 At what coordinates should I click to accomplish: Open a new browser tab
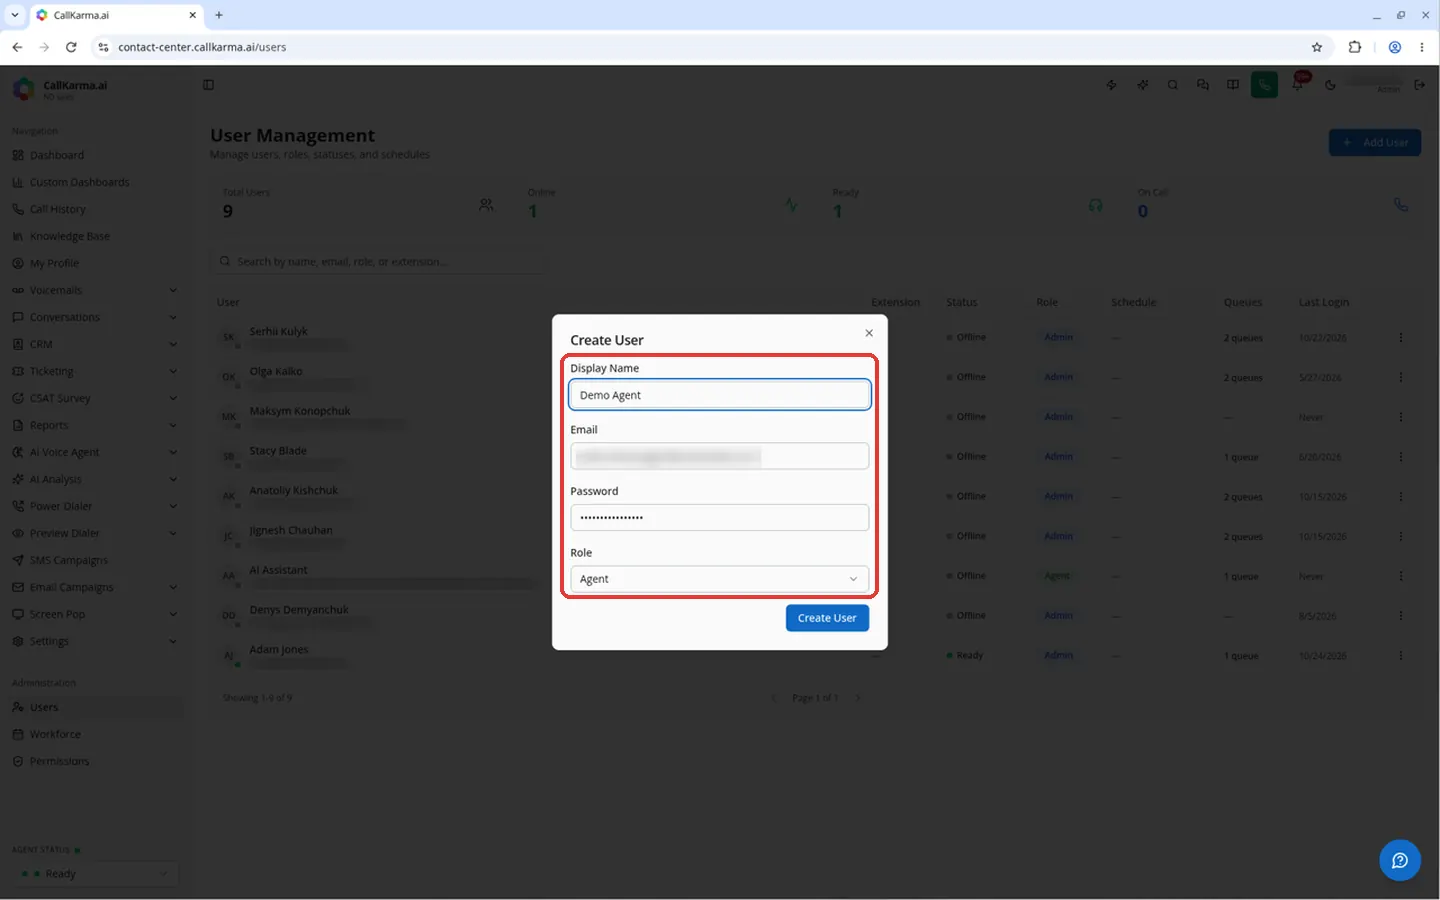(219, 15)
